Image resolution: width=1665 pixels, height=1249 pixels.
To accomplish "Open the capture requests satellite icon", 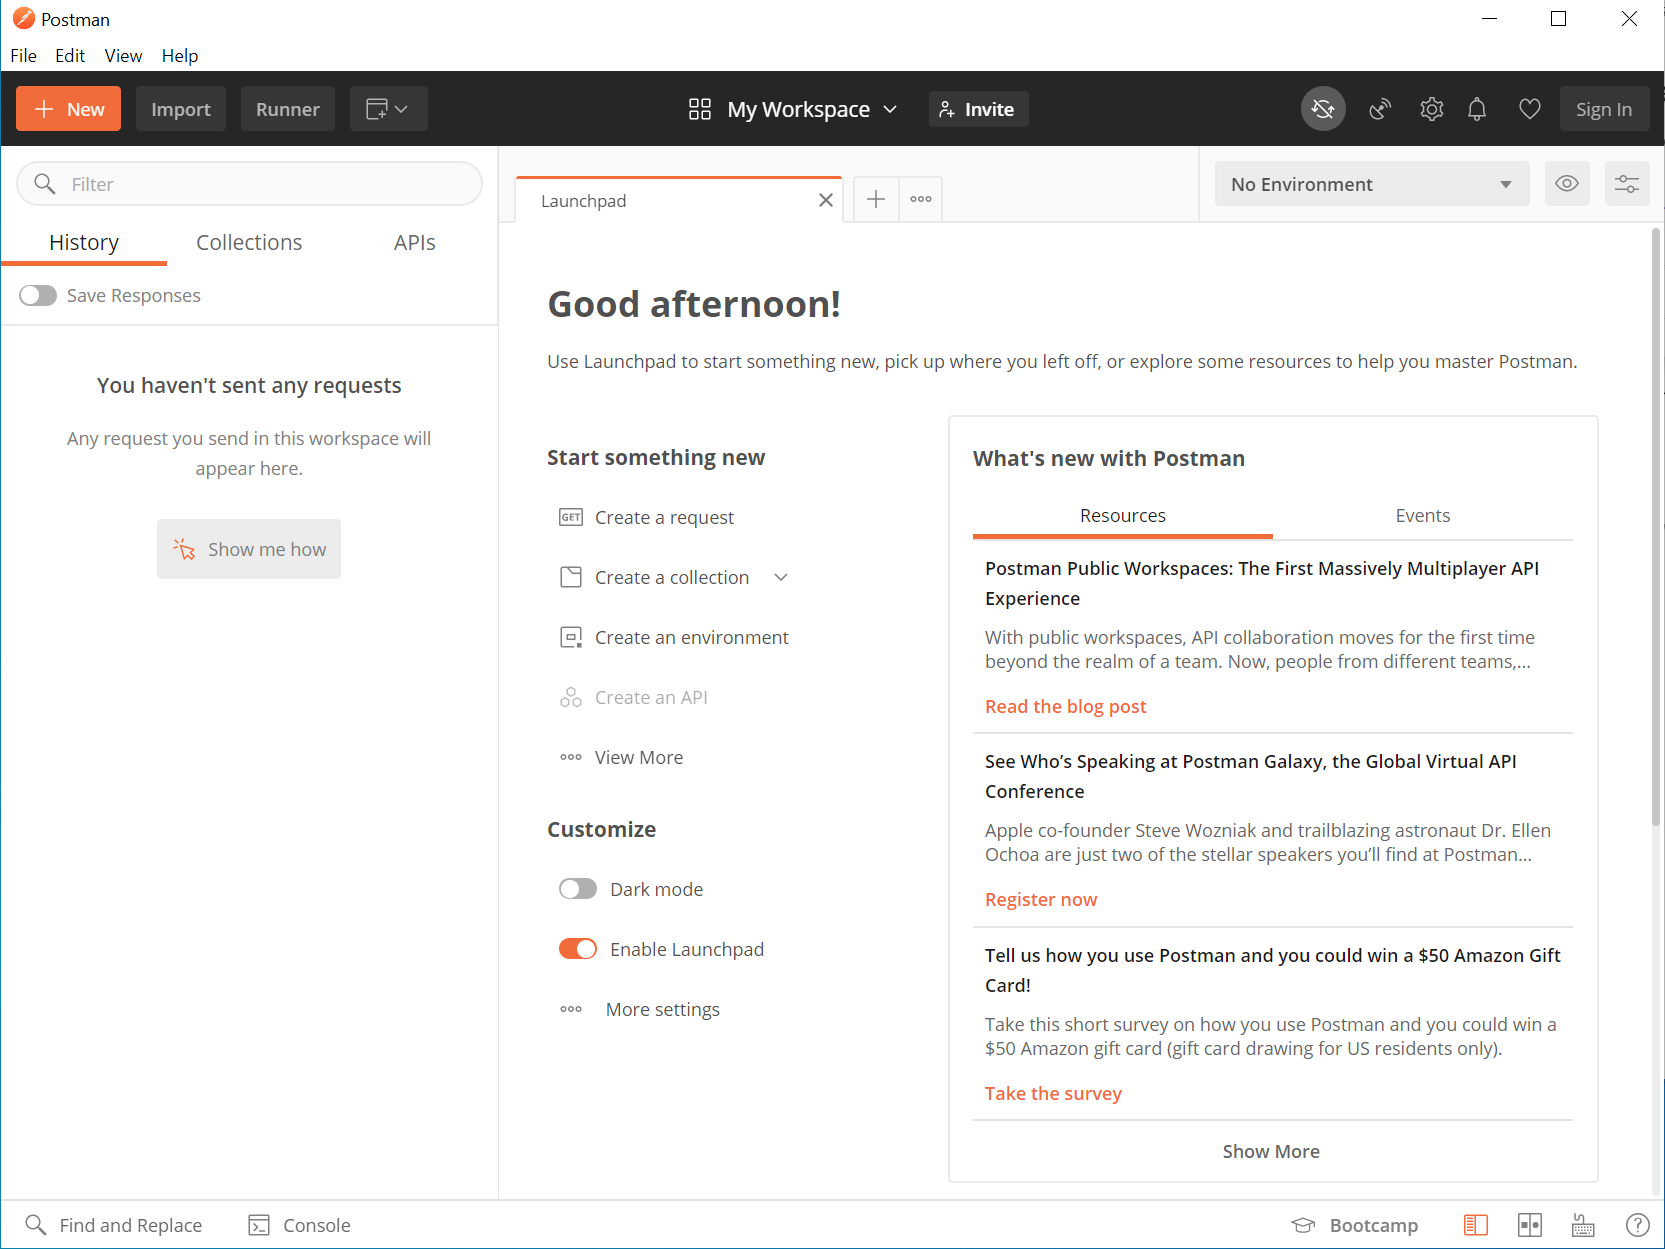I will coord(1380,109).
